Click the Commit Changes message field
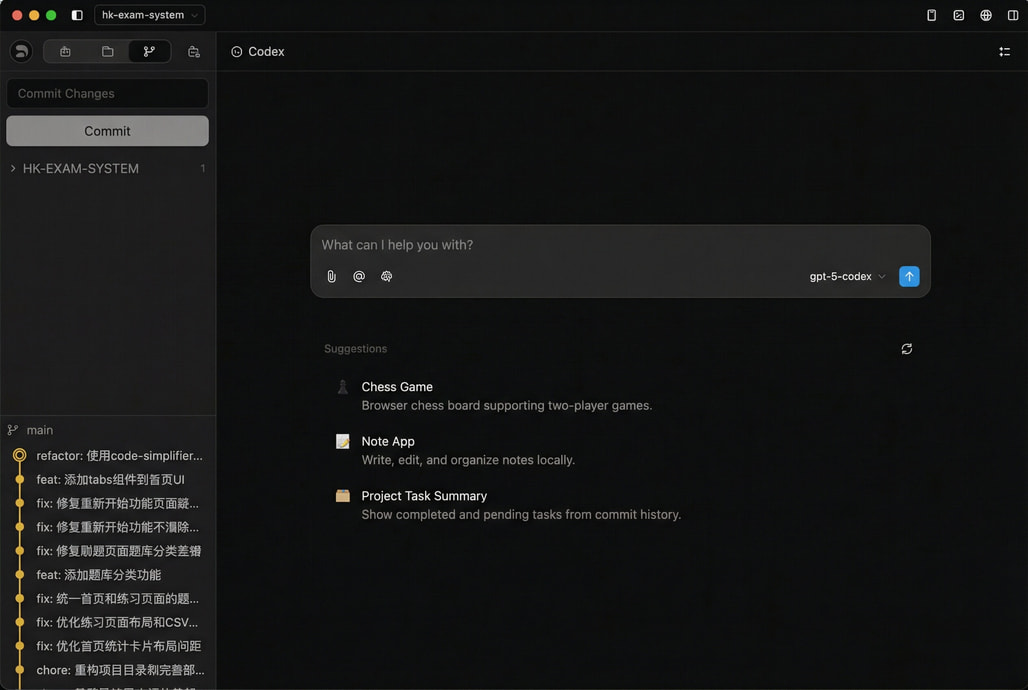1028x690 pixels. (x=107, y=94)
